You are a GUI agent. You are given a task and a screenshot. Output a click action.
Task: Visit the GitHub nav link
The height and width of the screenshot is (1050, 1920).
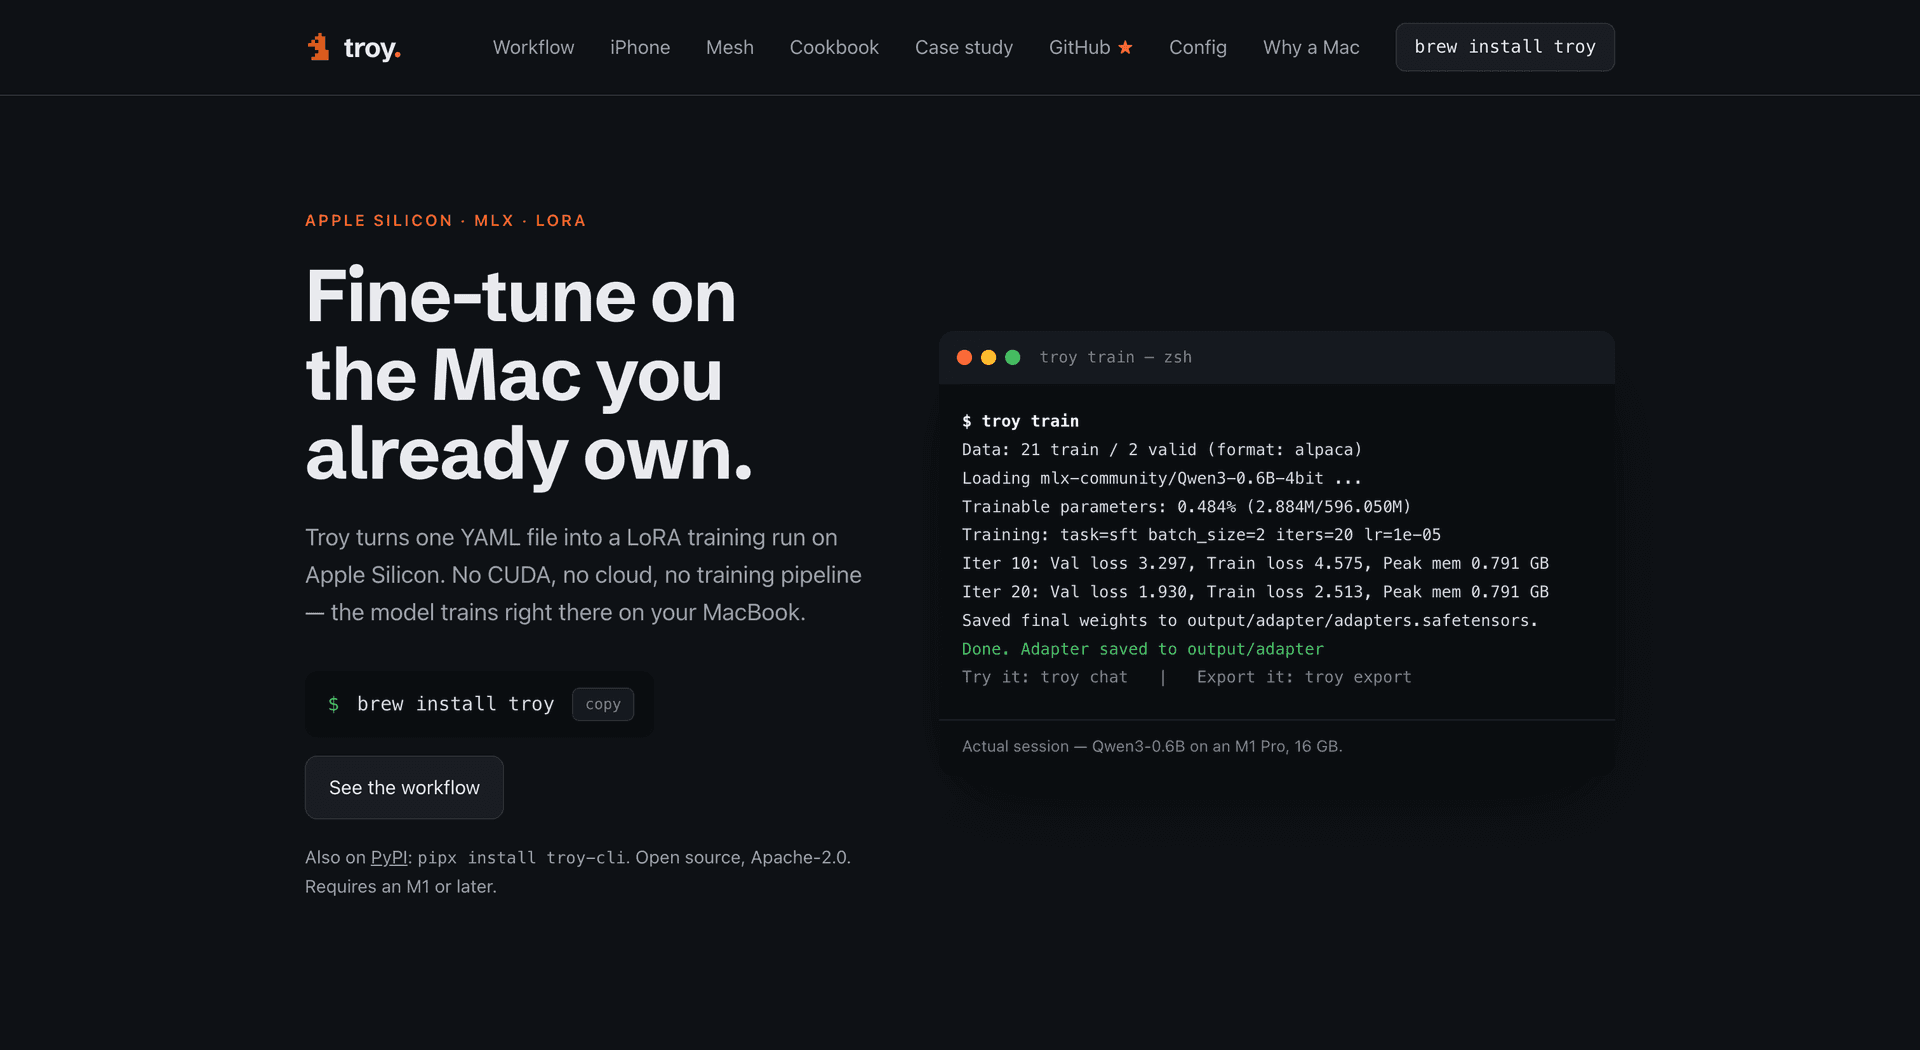(1090, 47)
